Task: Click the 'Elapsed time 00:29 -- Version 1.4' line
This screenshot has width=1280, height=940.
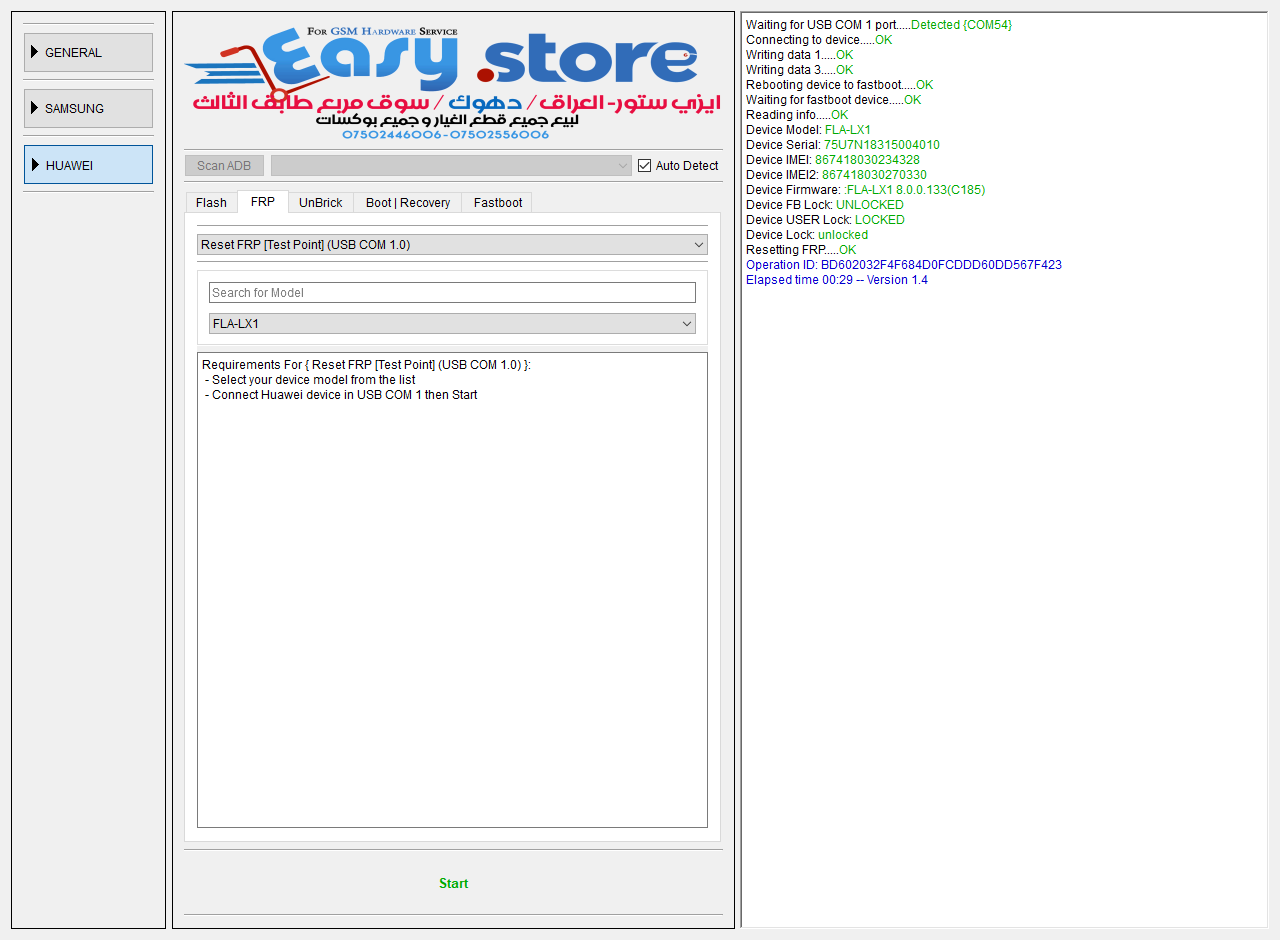Action: 837,280
